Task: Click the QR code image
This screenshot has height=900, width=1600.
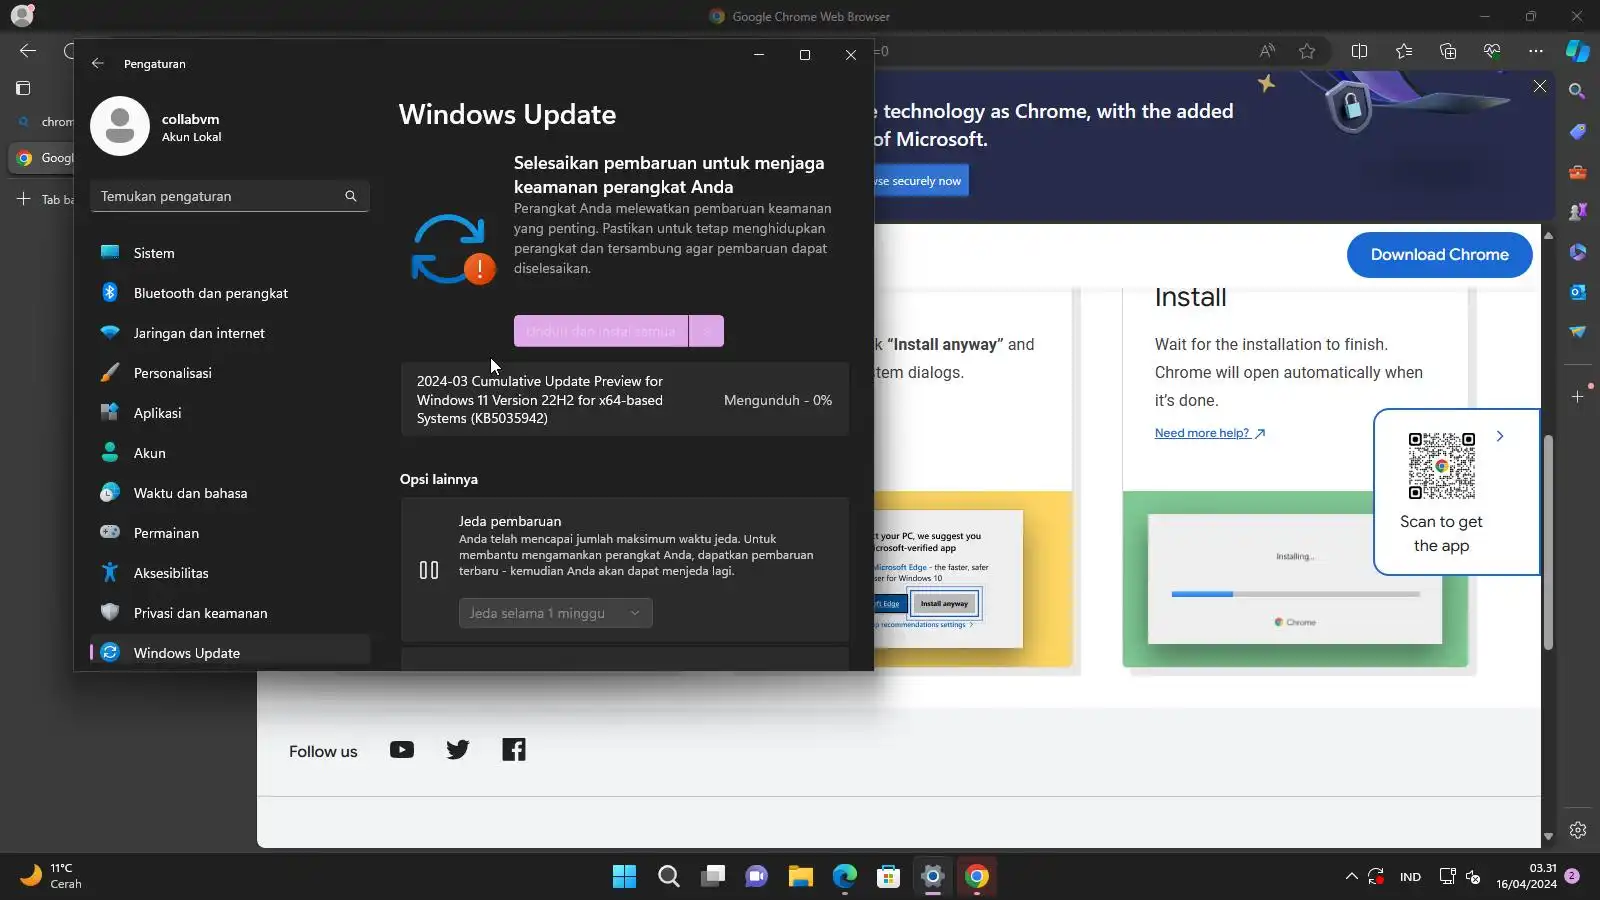Action: 1442,466
